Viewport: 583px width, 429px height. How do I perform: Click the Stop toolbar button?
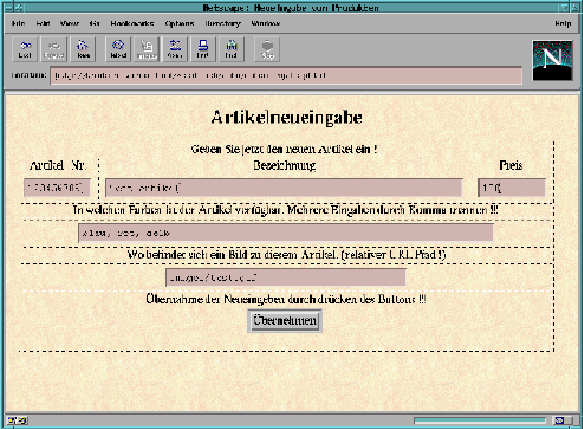click(267, 49)
